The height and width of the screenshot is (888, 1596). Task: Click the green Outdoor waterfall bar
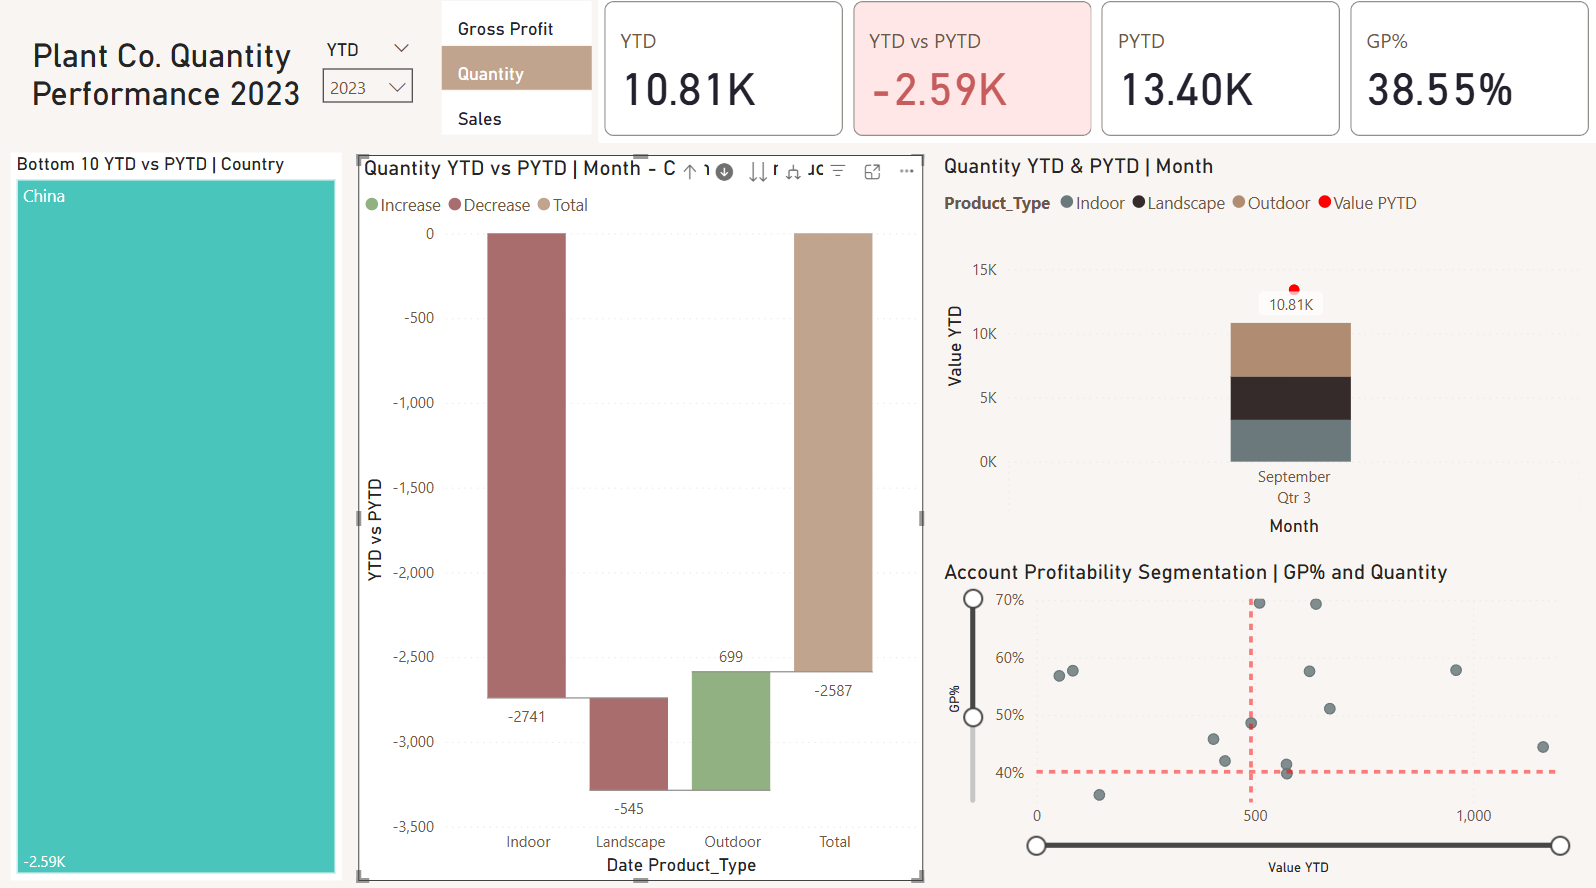pos(731,731)
